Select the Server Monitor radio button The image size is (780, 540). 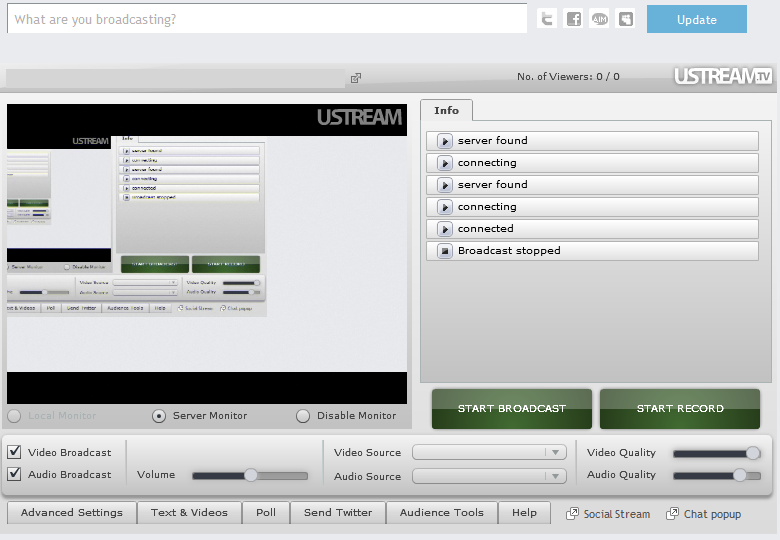159,416
